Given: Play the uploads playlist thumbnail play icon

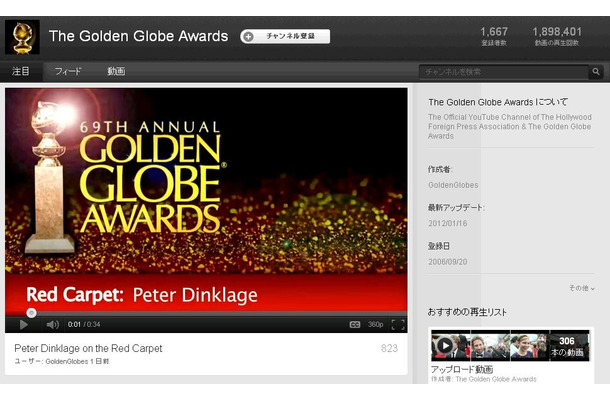Looking at the screenshot, I should point(445,345).
